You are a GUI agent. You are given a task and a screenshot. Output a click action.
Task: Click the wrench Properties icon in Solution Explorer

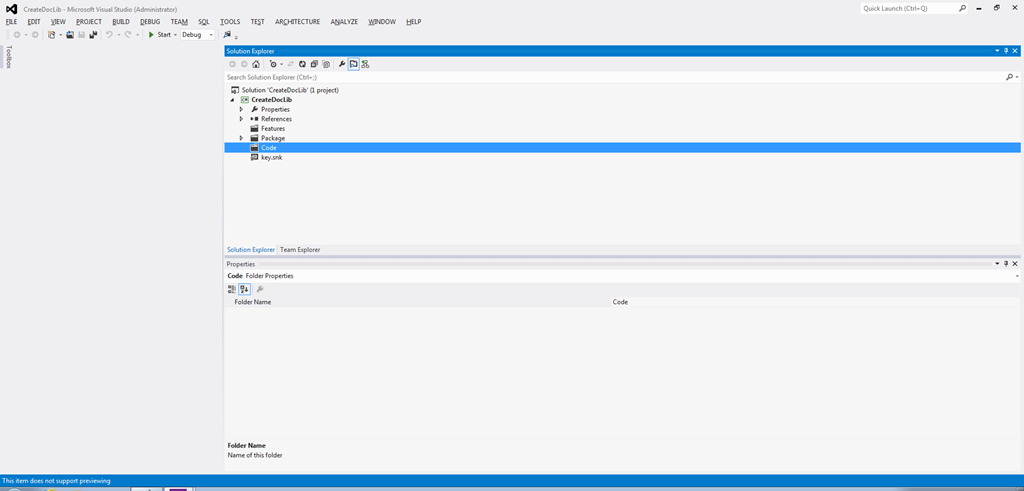(342, 64)
